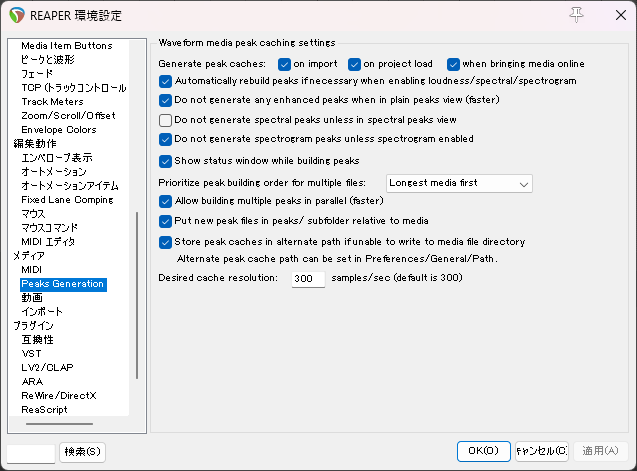Enable 'Do not generate spectral peaks' checkbox
The width and height of the screenshot is (637, 471).
[165, 120]
